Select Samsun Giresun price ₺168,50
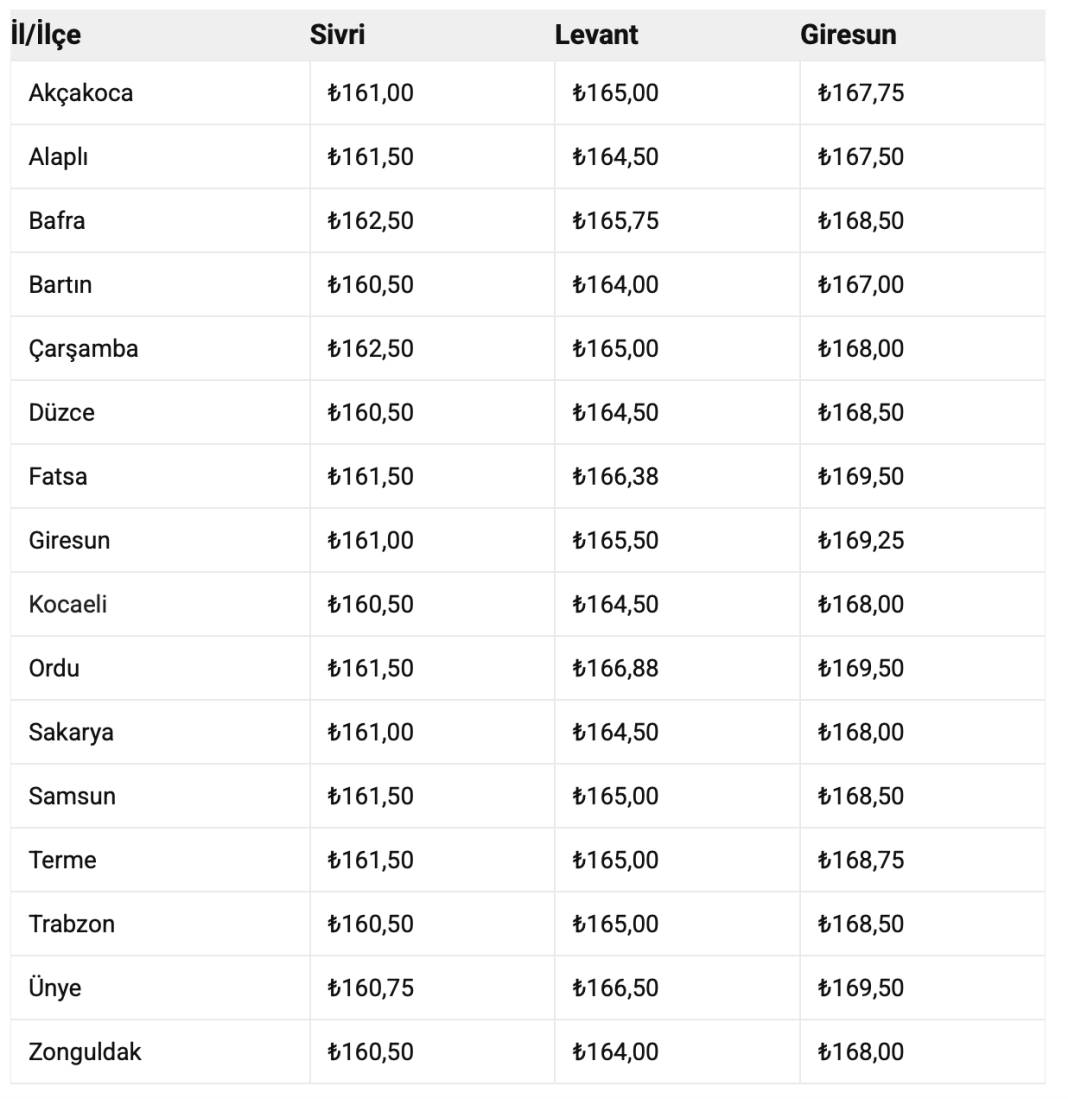Viewport: 1068px width, 1099px height. click(861, 796)
